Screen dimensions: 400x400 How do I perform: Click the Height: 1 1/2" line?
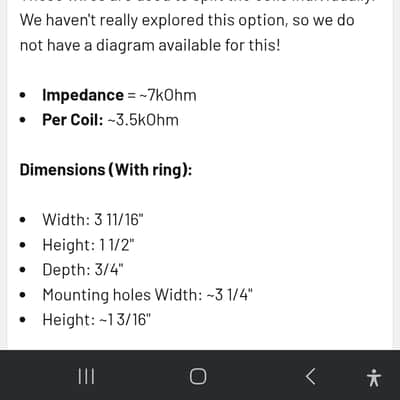[x=88, y=245]
